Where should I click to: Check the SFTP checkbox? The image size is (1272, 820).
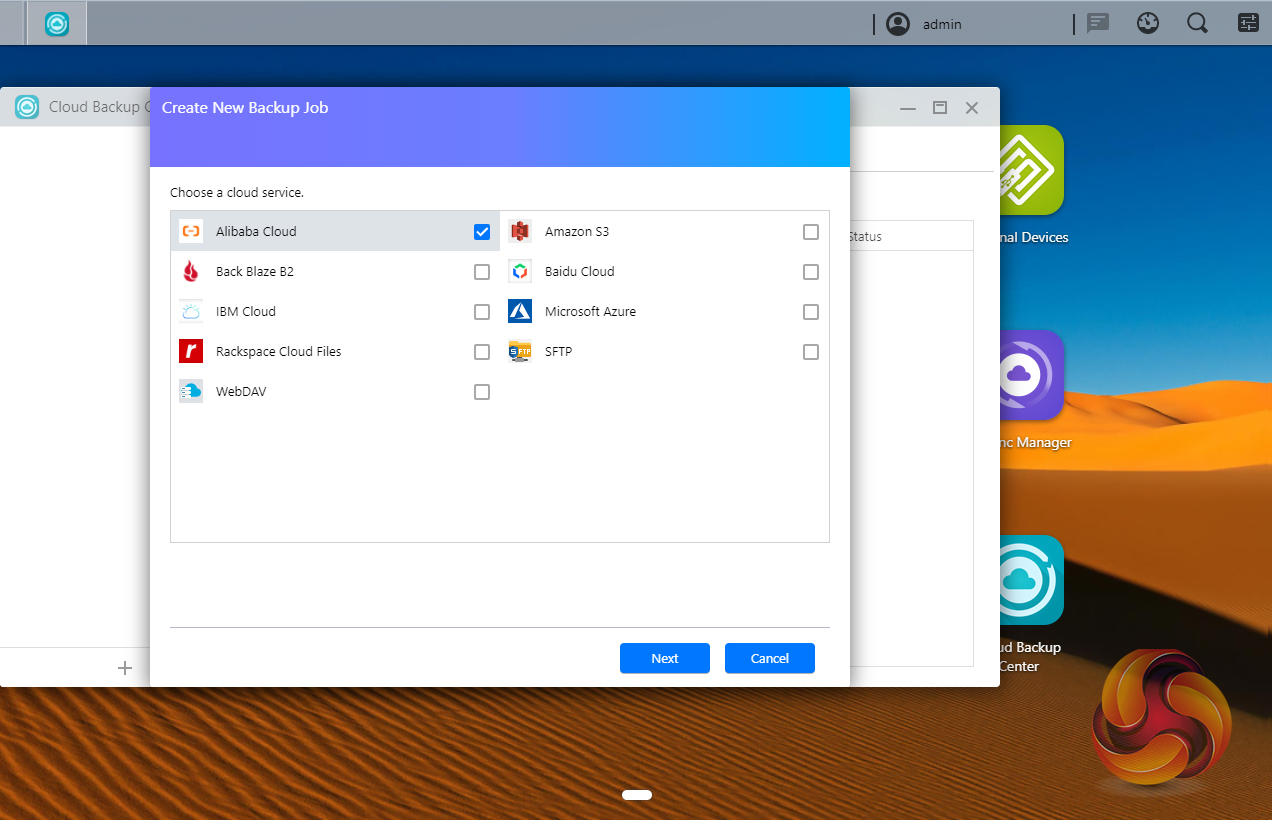point(811,351)
